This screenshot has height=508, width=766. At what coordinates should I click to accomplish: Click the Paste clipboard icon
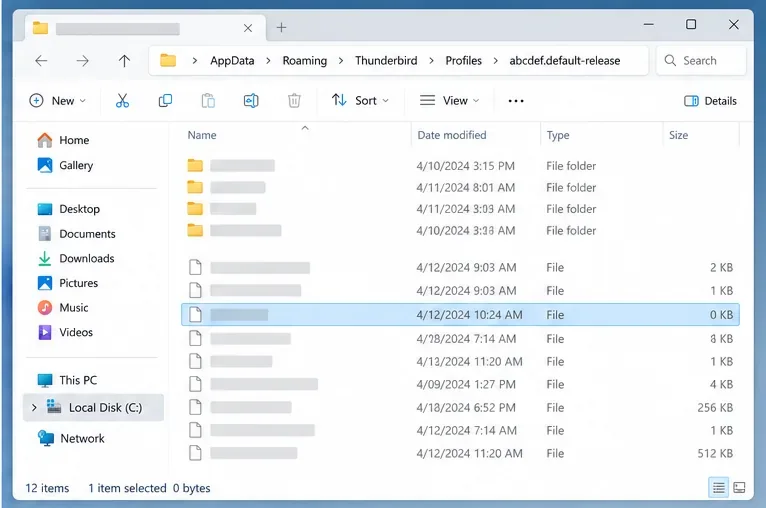[x=208, y=101]
